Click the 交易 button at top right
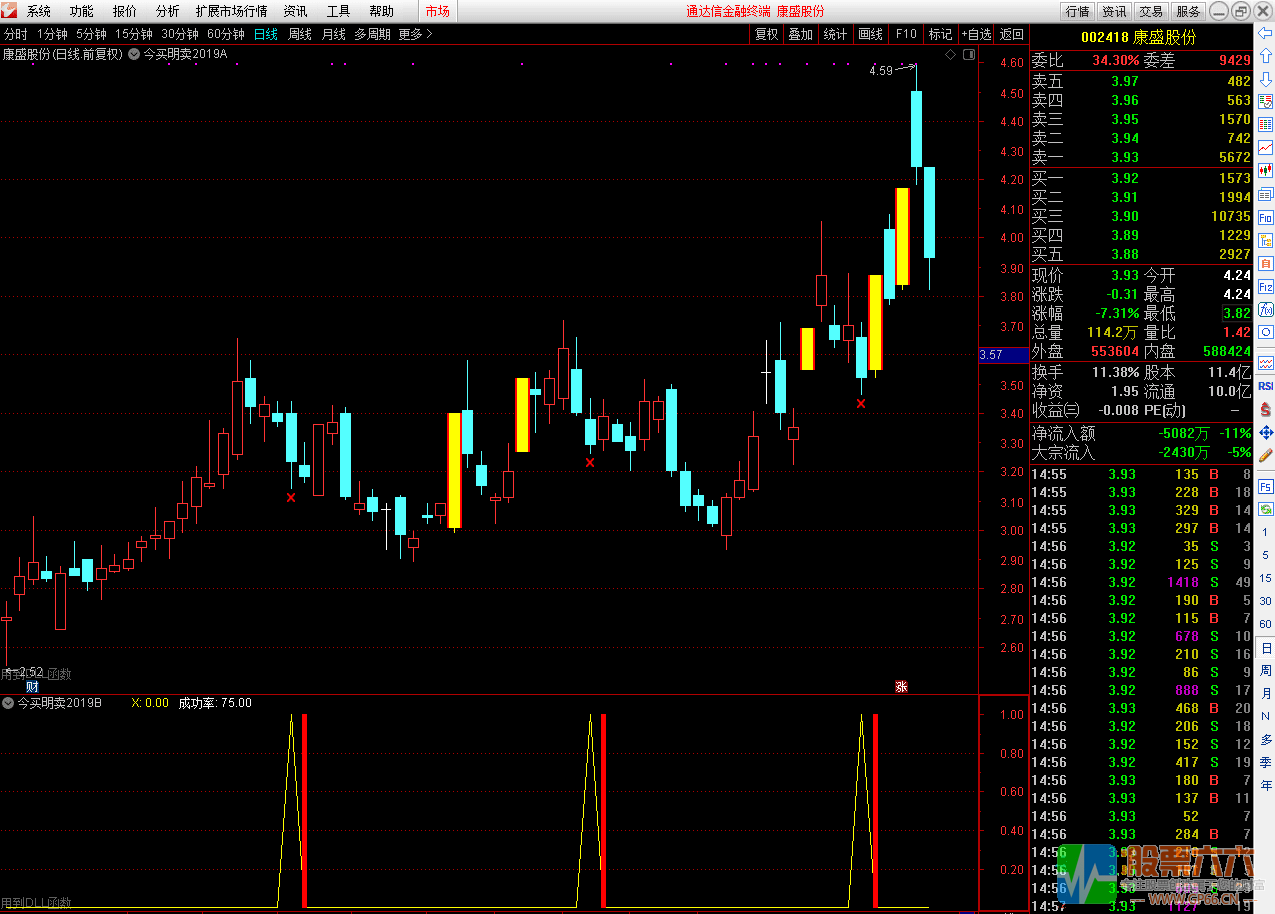 click(1151, 11)
